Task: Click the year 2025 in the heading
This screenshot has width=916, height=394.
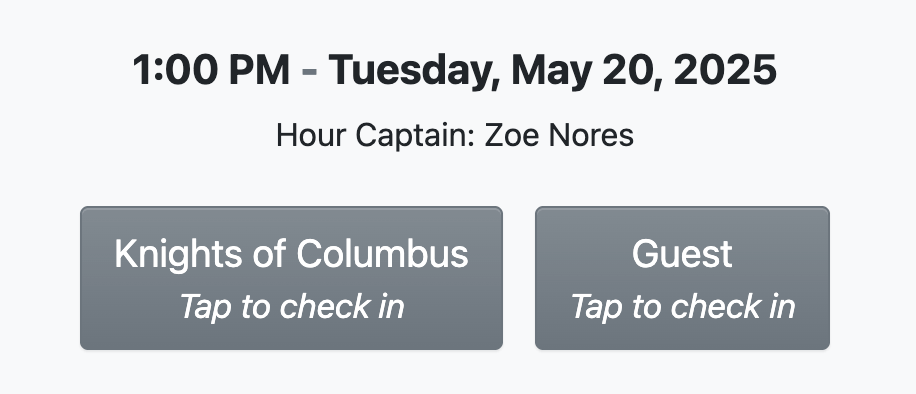Action: [x=726, y=70]
